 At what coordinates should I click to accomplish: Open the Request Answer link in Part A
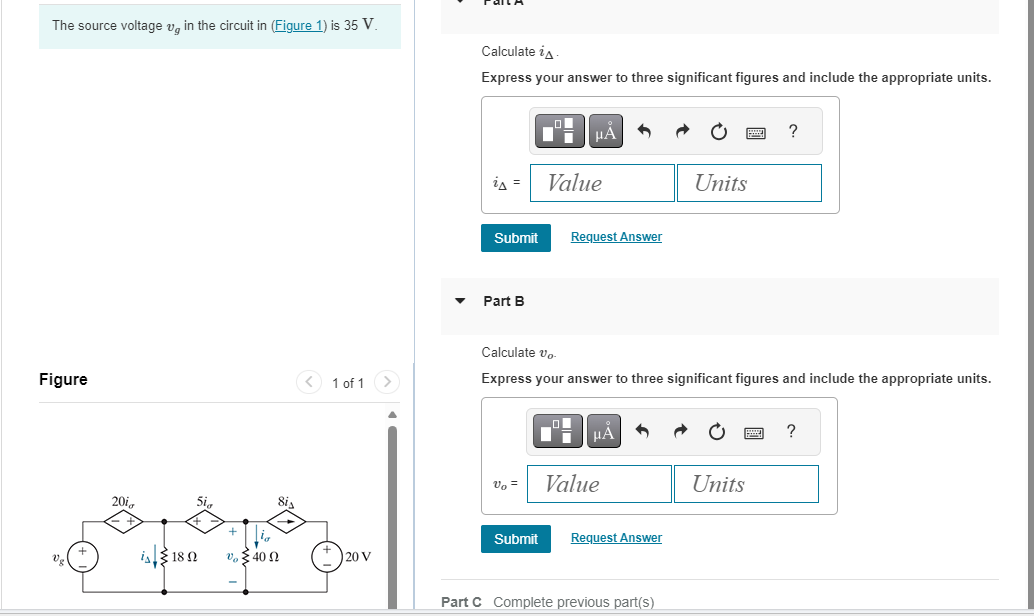tap(615, 236)
